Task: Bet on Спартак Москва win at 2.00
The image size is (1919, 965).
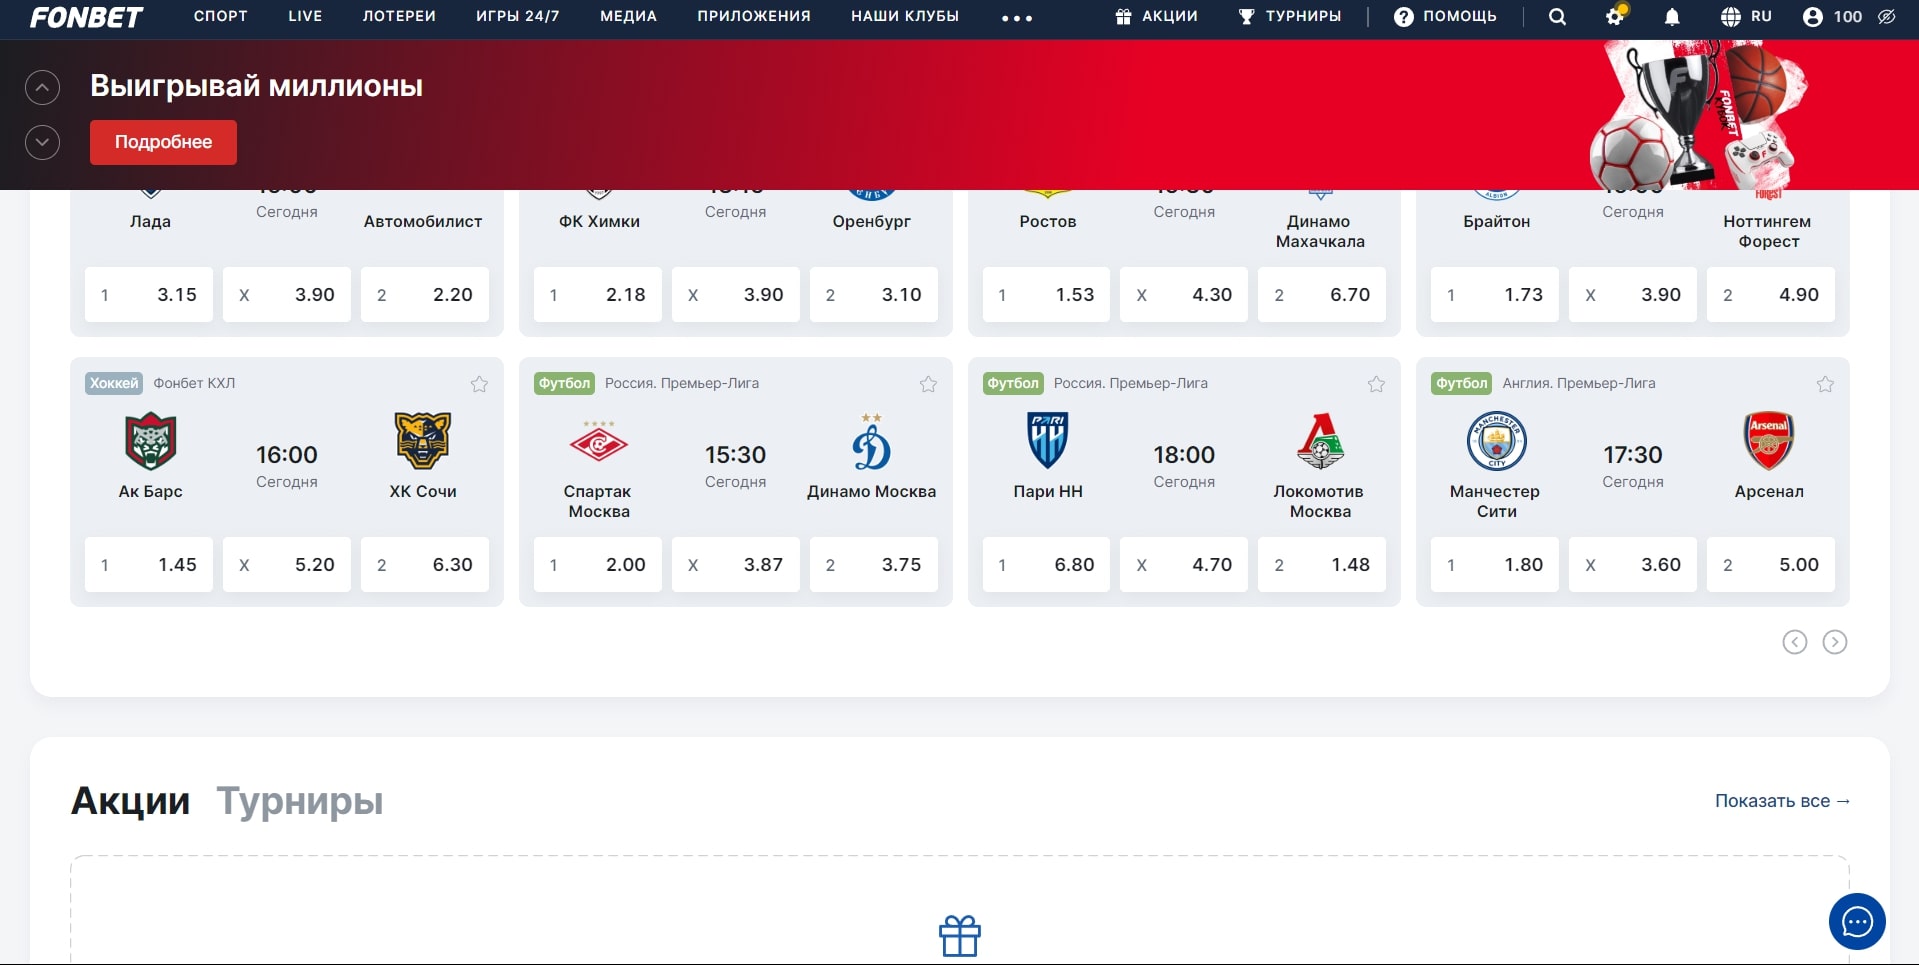Action: [x=598, y=564]
